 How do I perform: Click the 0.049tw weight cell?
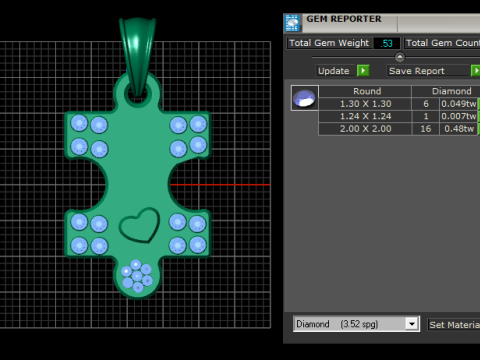(459, 104)
